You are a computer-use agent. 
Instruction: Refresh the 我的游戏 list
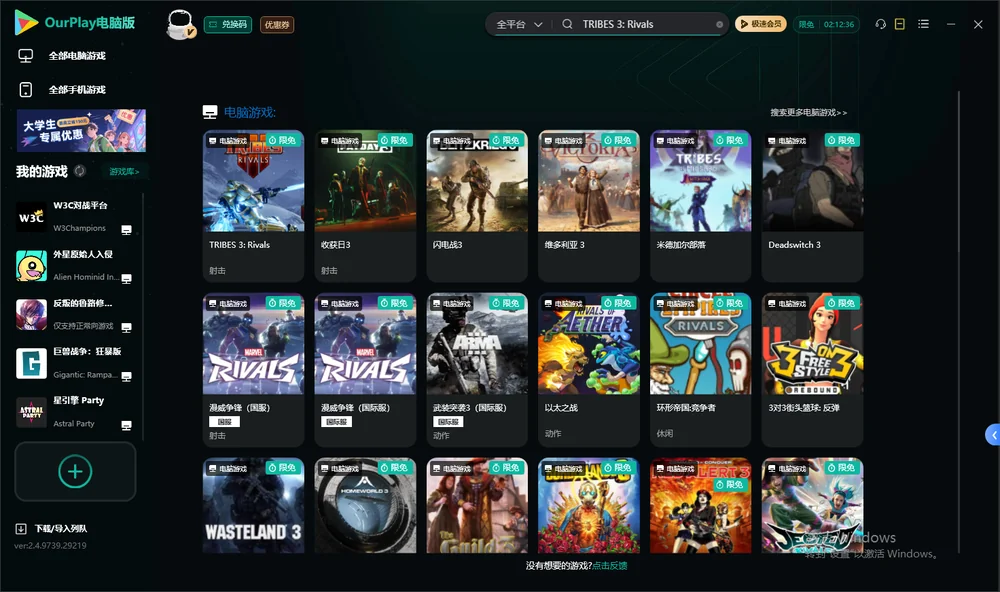click(x=80, y=171)
